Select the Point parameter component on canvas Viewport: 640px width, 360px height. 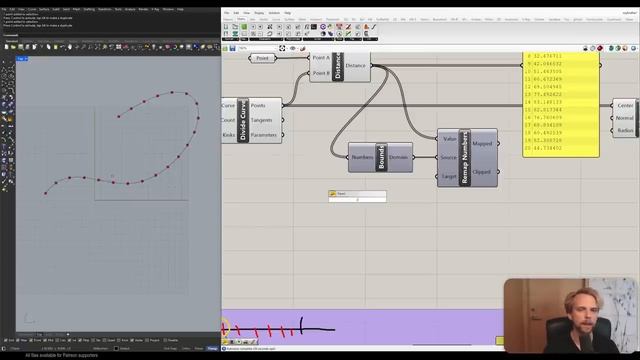pos(262,58)
